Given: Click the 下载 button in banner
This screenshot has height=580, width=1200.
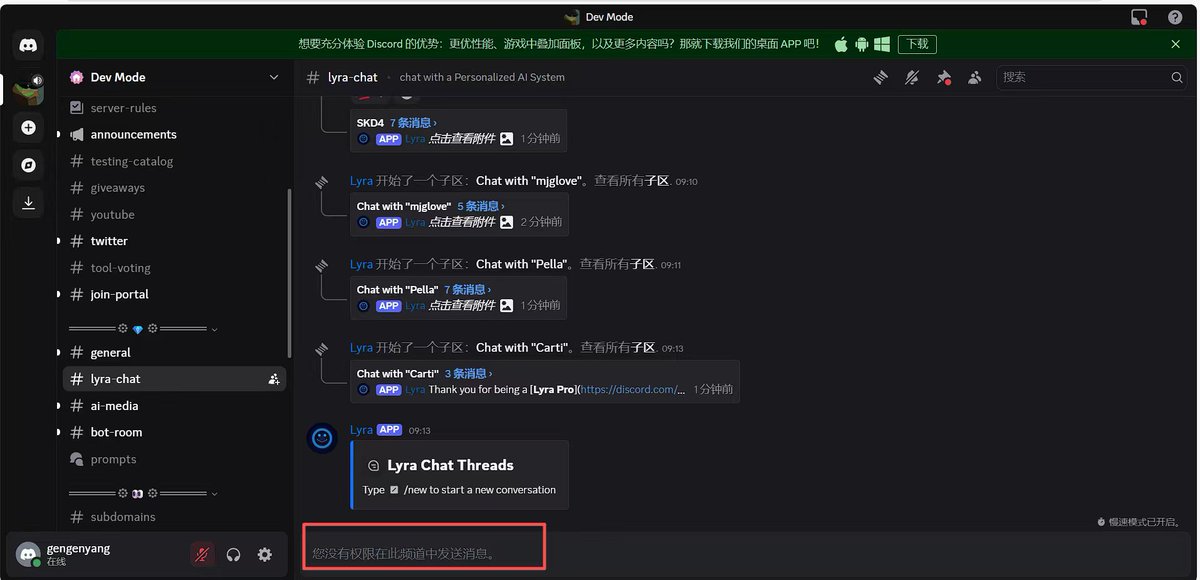Looking at the screenshot, I should (917, 44).
